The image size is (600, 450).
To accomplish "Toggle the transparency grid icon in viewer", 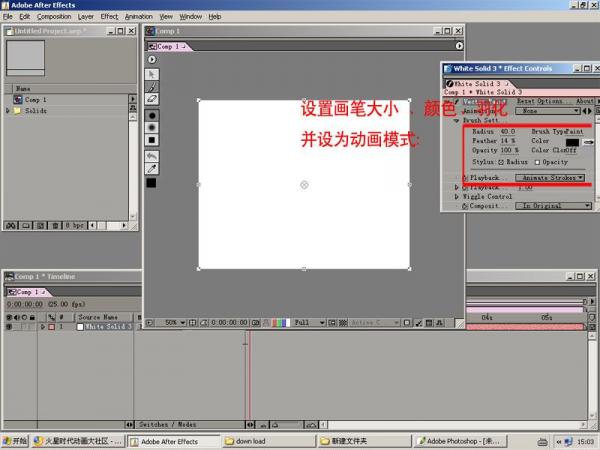I will [343, 323].
